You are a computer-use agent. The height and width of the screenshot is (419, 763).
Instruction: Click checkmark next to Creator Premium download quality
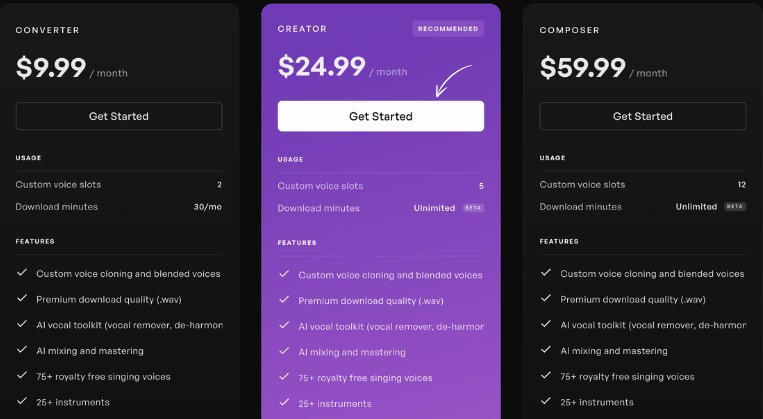pyautogui.click(x=284, y=300)
